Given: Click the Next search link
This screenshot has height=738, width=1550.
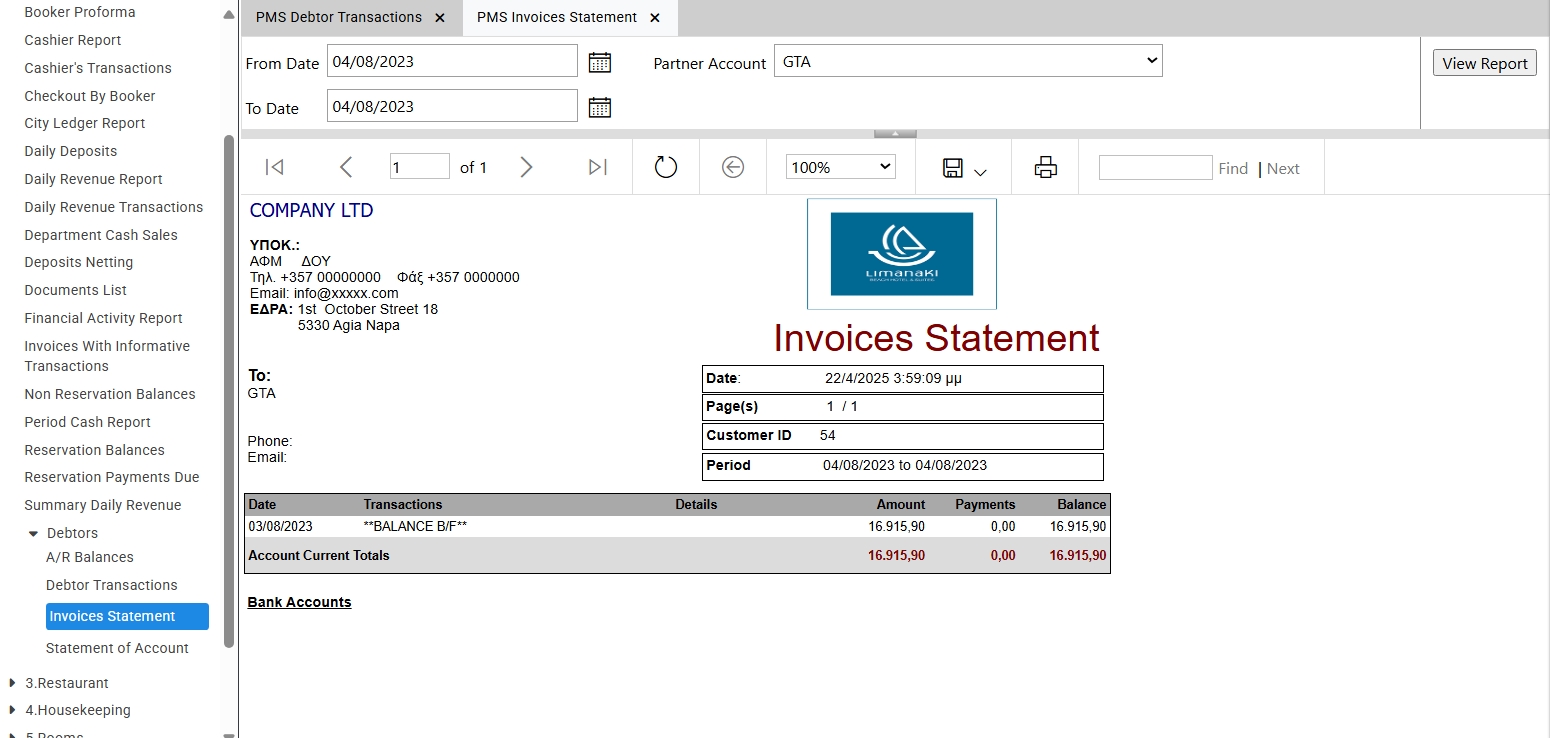Looking at the screenshot, I should tap(1283, 169).
